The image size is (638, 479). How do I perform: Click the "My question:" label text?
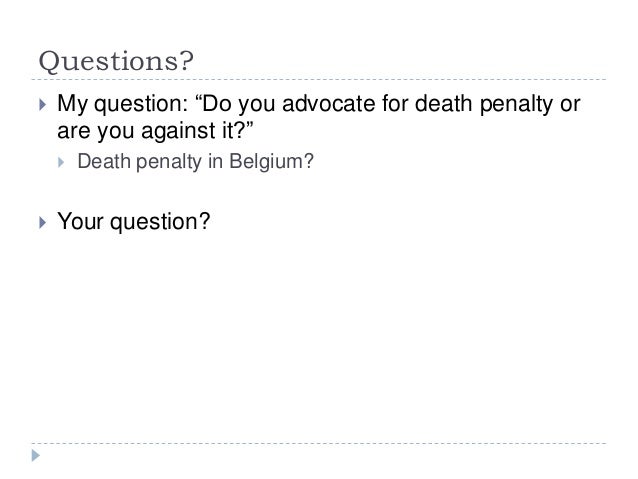tap(122, 104)
